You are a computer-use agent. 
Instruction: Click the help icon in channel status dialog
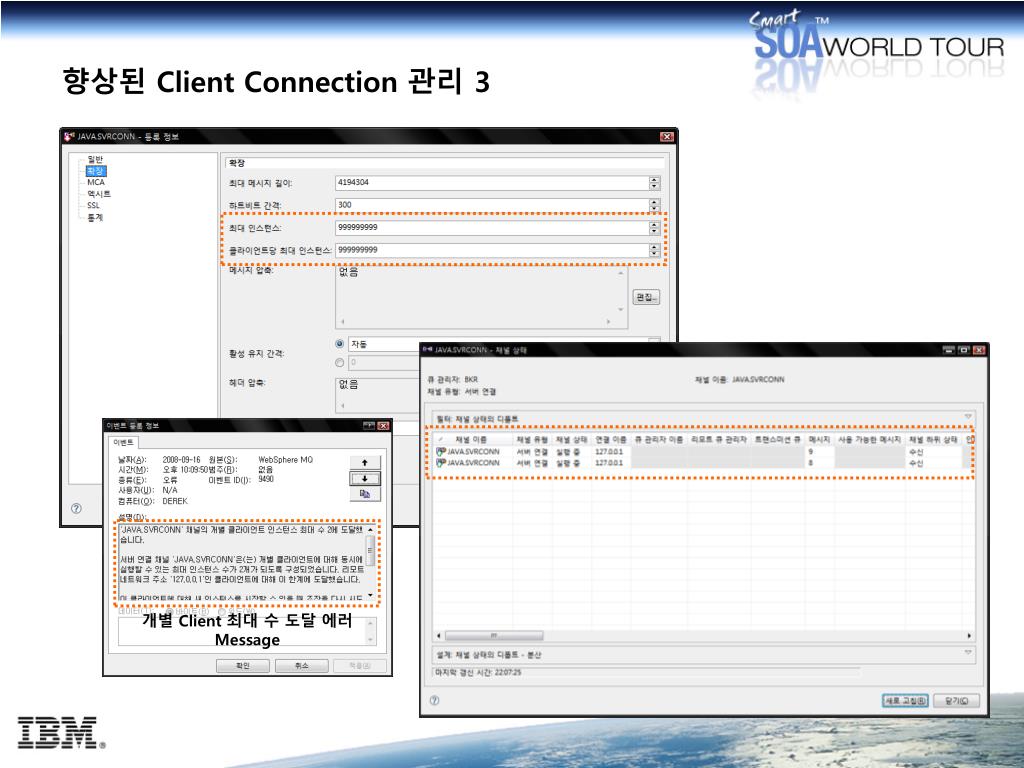[x=434, y=700]
